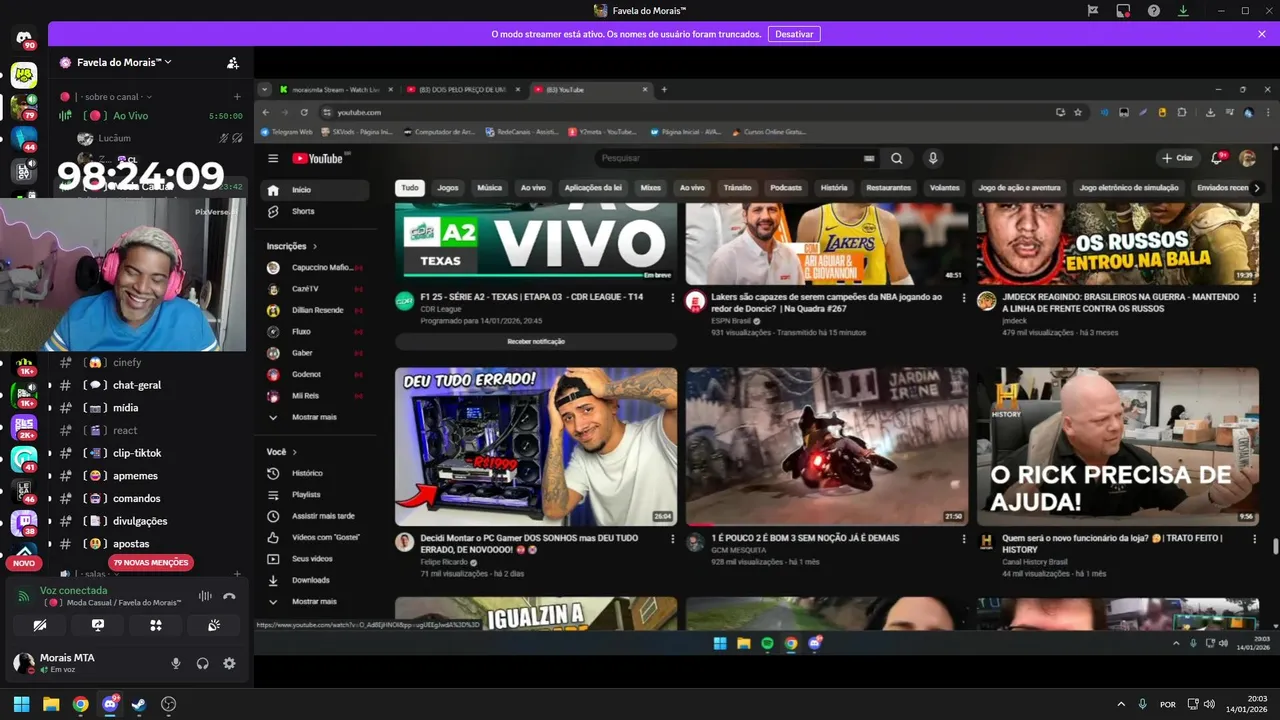The width and height of the screenshot is (1280, 720).
Task: Open noise suppression waveform icon
Action: (205, 596)
